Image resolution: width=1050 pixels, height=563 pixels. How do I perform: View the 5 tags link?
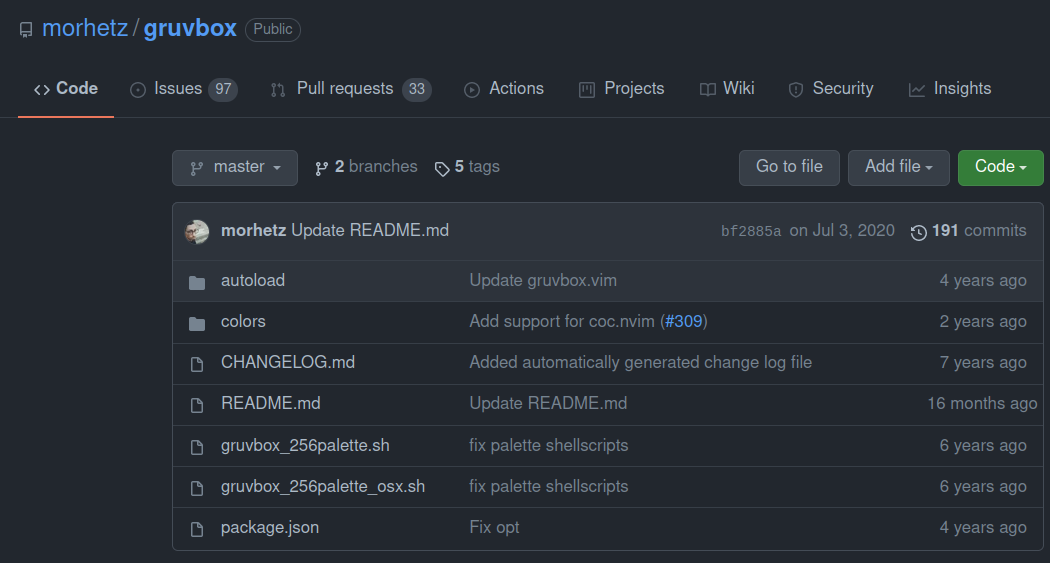[467, 167]
